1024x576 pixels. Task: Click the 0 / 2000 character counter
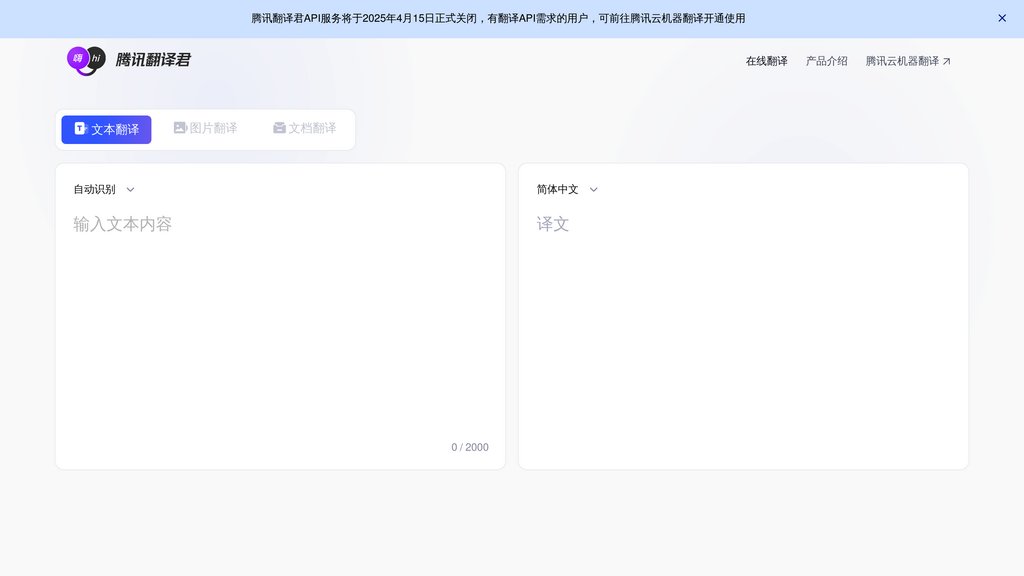pyautogui.click(x=469, y=447)
